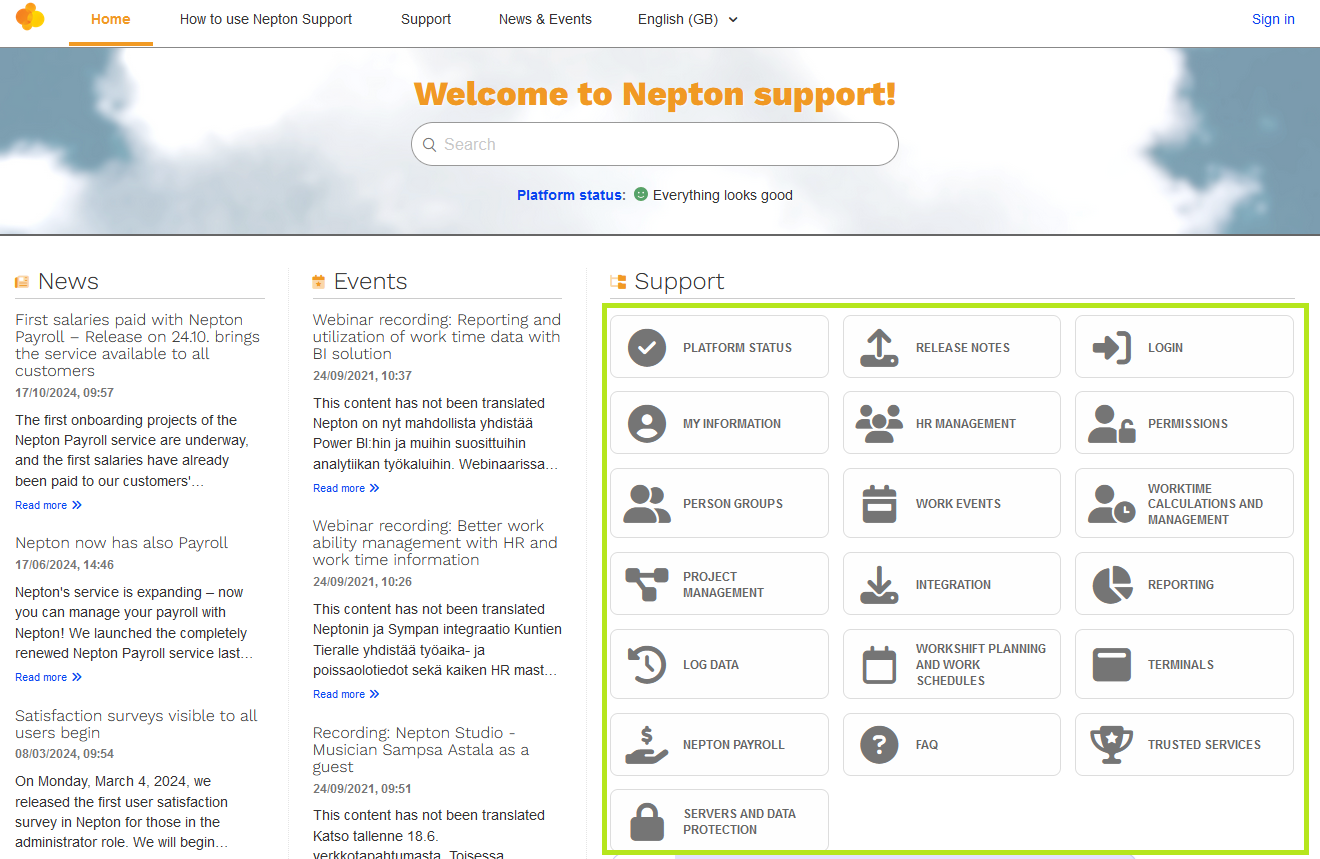Open the News & Events menu
Image resolution: width=1320 pixels, height=859 pixels.
(x=545, y=19)
